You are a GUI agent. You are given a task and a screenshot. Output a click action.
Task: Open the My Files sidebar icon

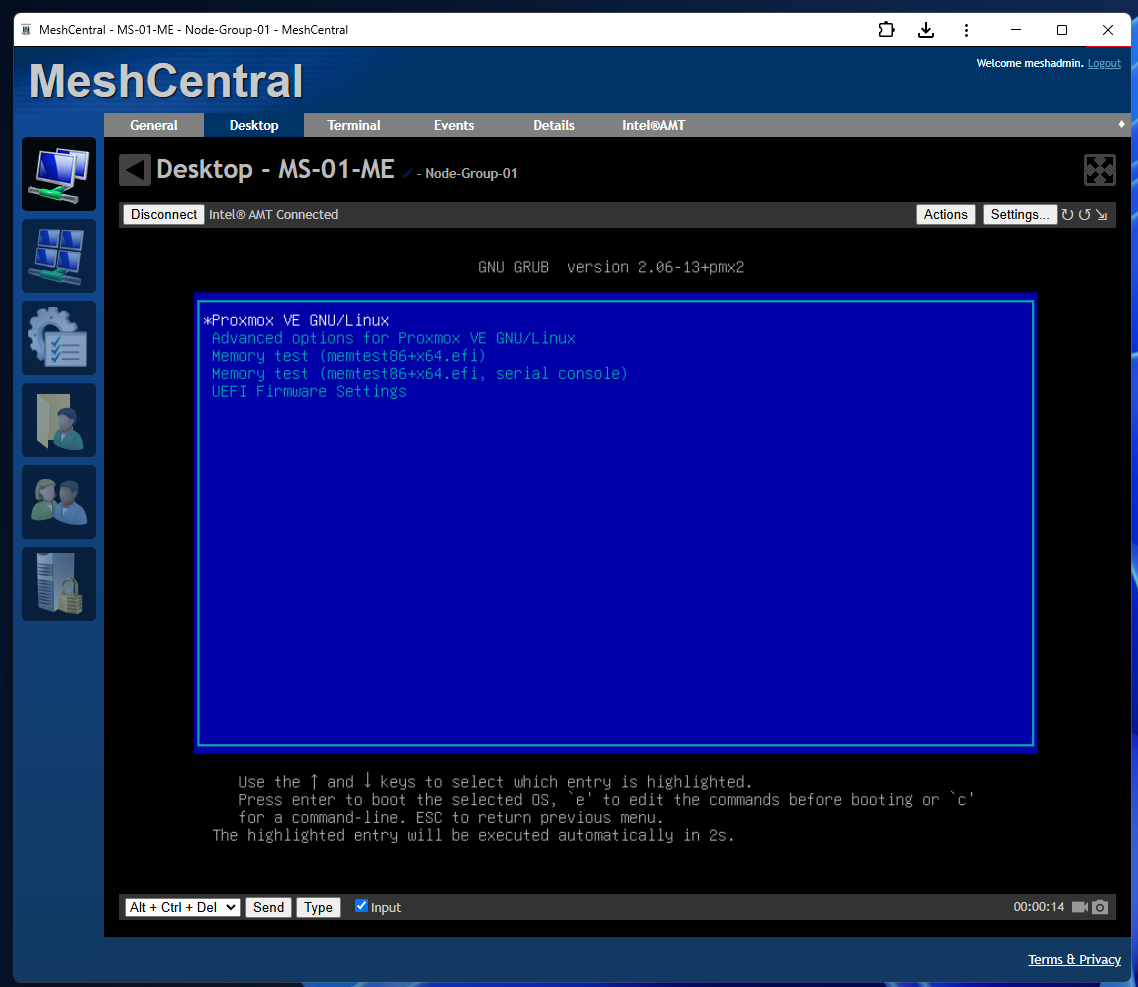pos(58,420)
